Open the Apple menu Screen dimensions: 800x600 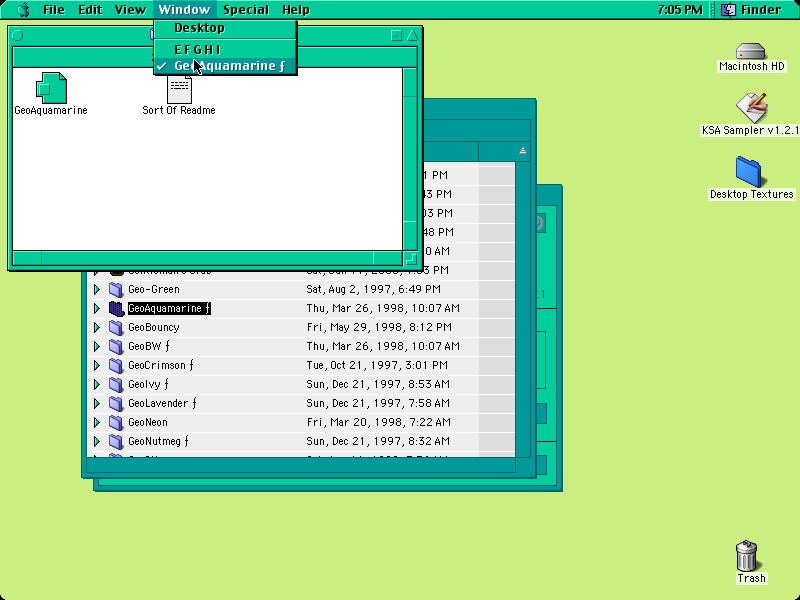click(23, 10)
